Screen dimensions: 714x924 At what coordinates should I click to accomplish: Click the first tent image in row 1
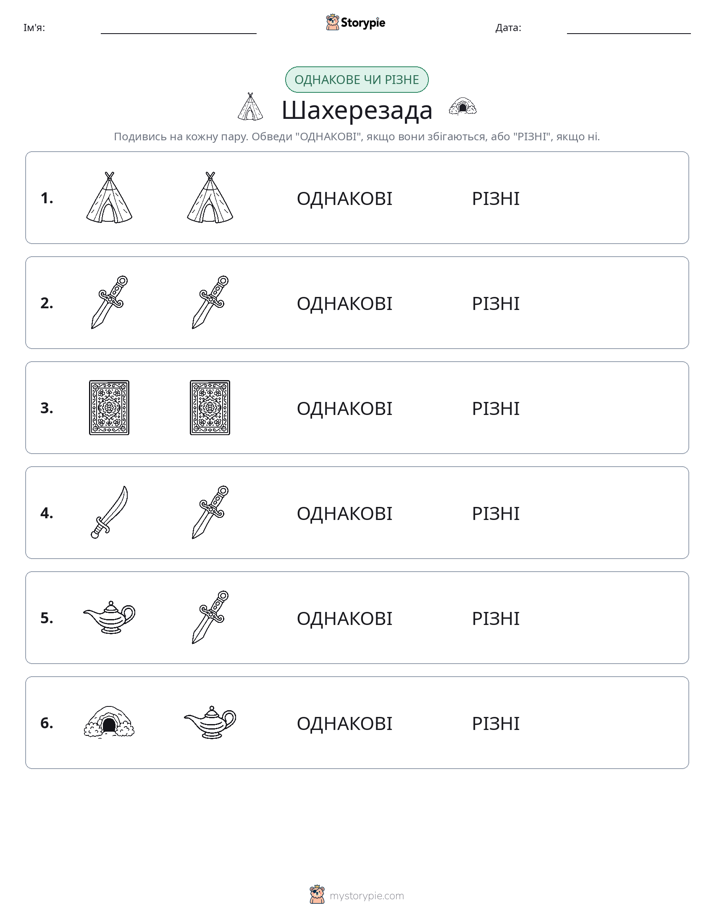pyautogui.click(x=109, y=197)
